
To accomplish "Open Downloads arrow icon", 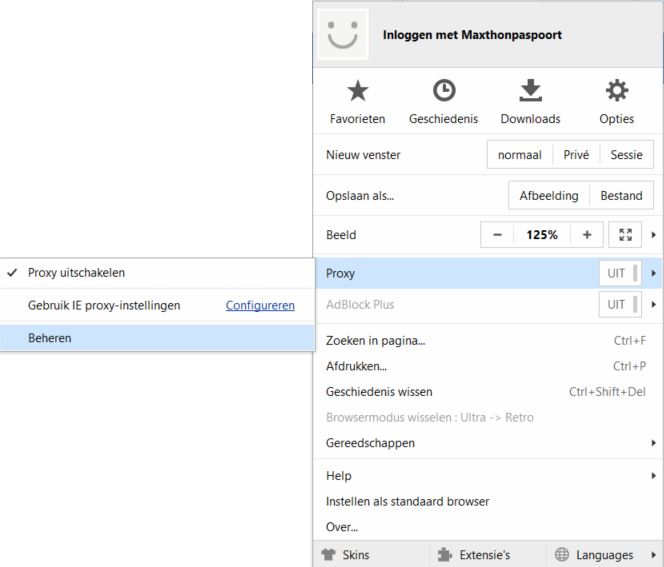I will tap(531, 91).
